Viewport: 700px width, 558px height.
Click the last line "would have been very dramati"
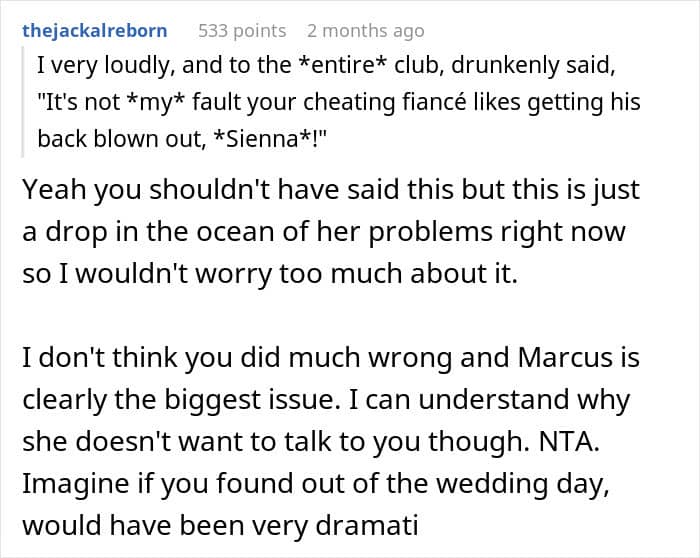click(x=221, y=525)
